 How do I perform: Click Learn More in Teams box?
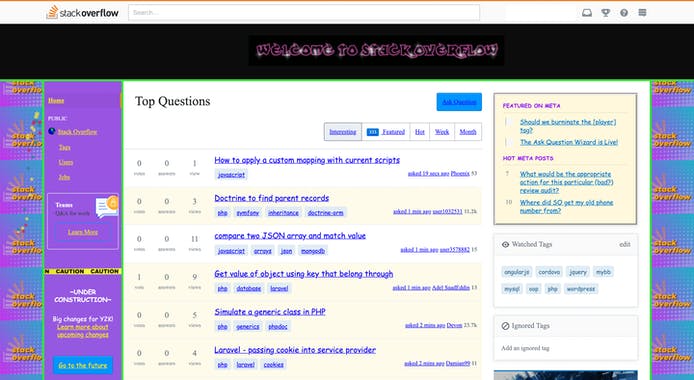pos(83,232)
